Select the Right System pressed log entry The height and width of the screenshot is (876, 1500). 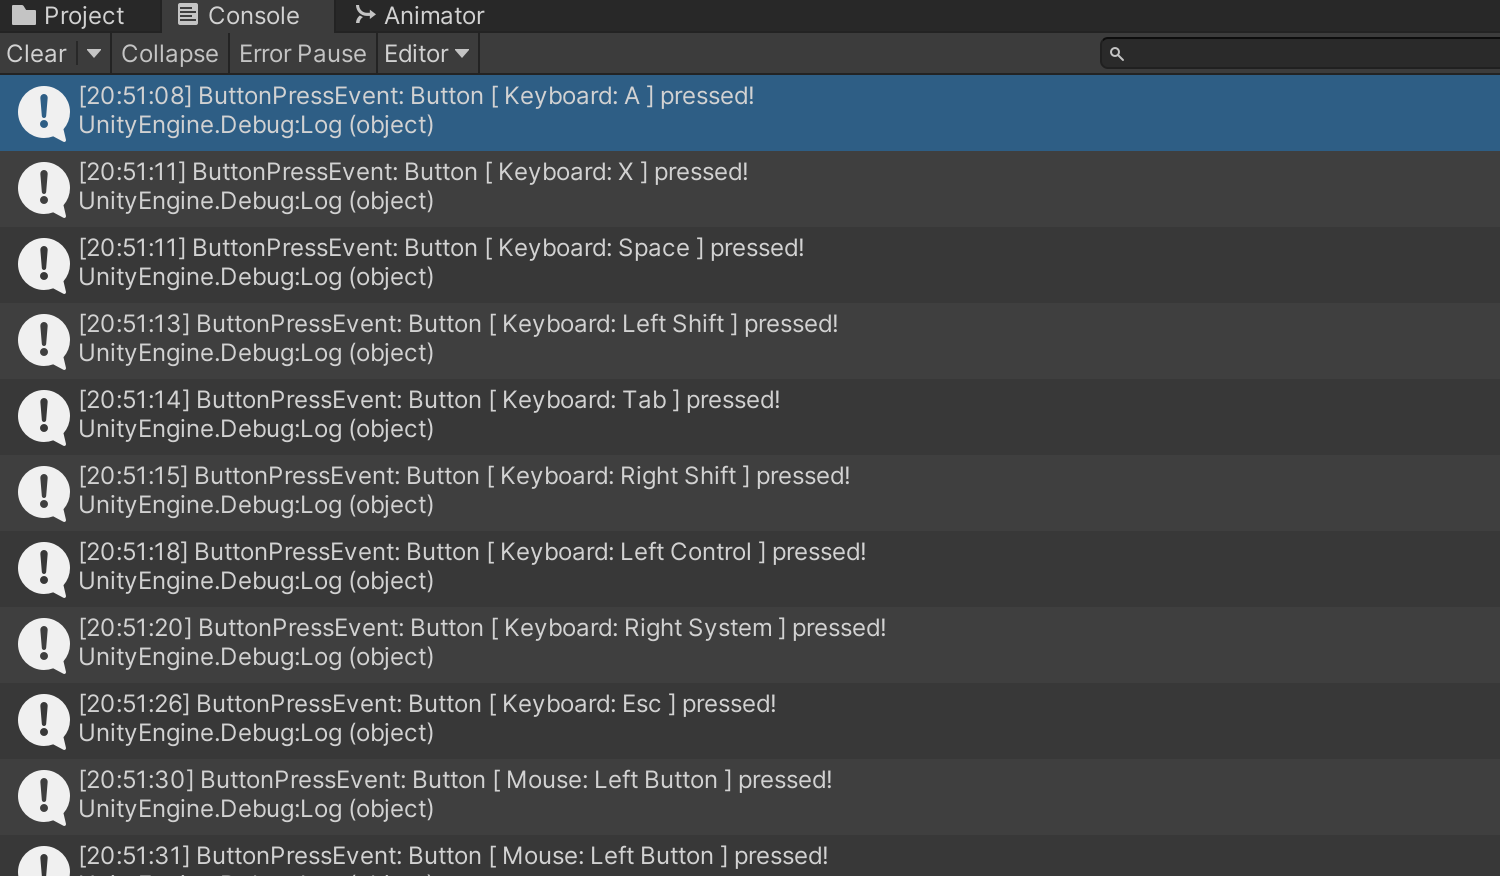coord(482,642)
